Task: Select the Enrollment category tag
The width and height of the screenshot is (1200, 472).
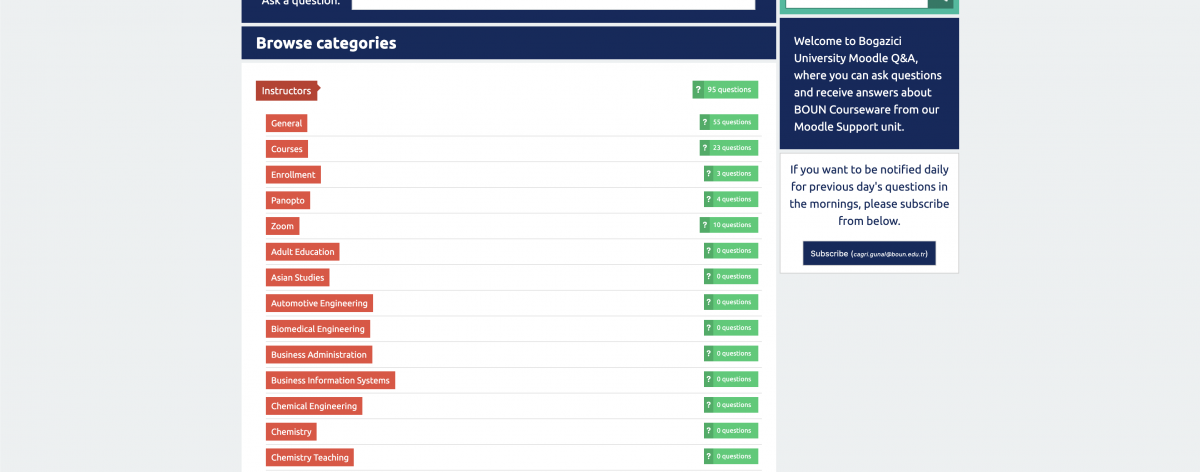Action: pyautogui.click(x=293, y=175)
